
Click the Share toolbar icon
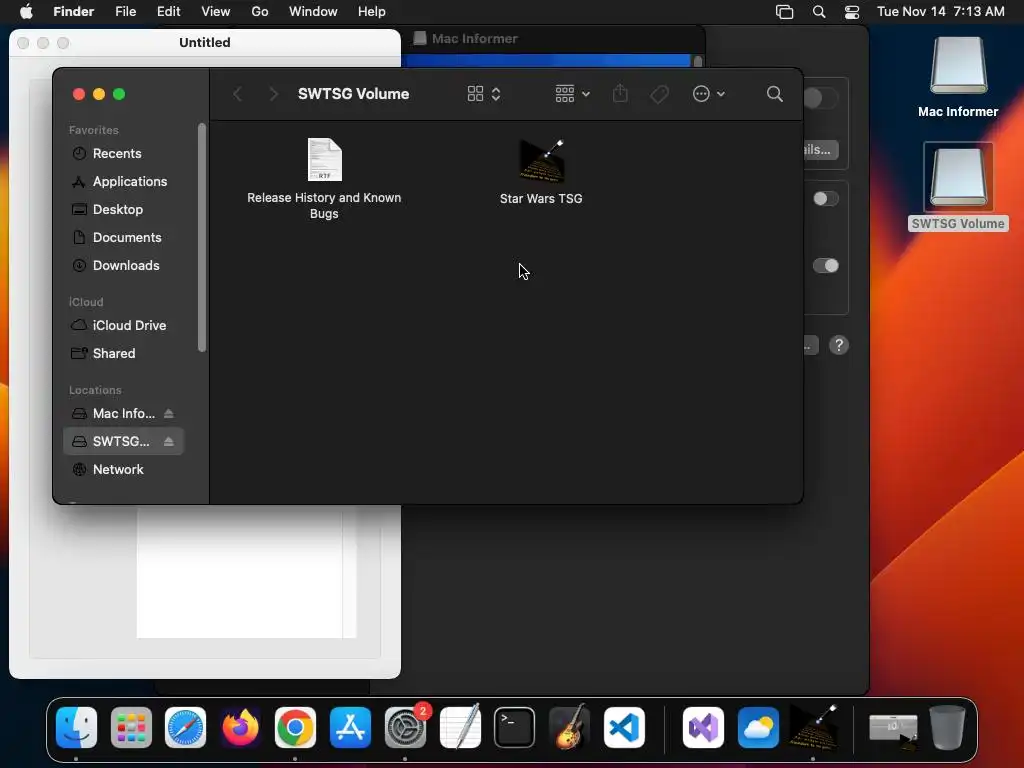click(620, 94)
